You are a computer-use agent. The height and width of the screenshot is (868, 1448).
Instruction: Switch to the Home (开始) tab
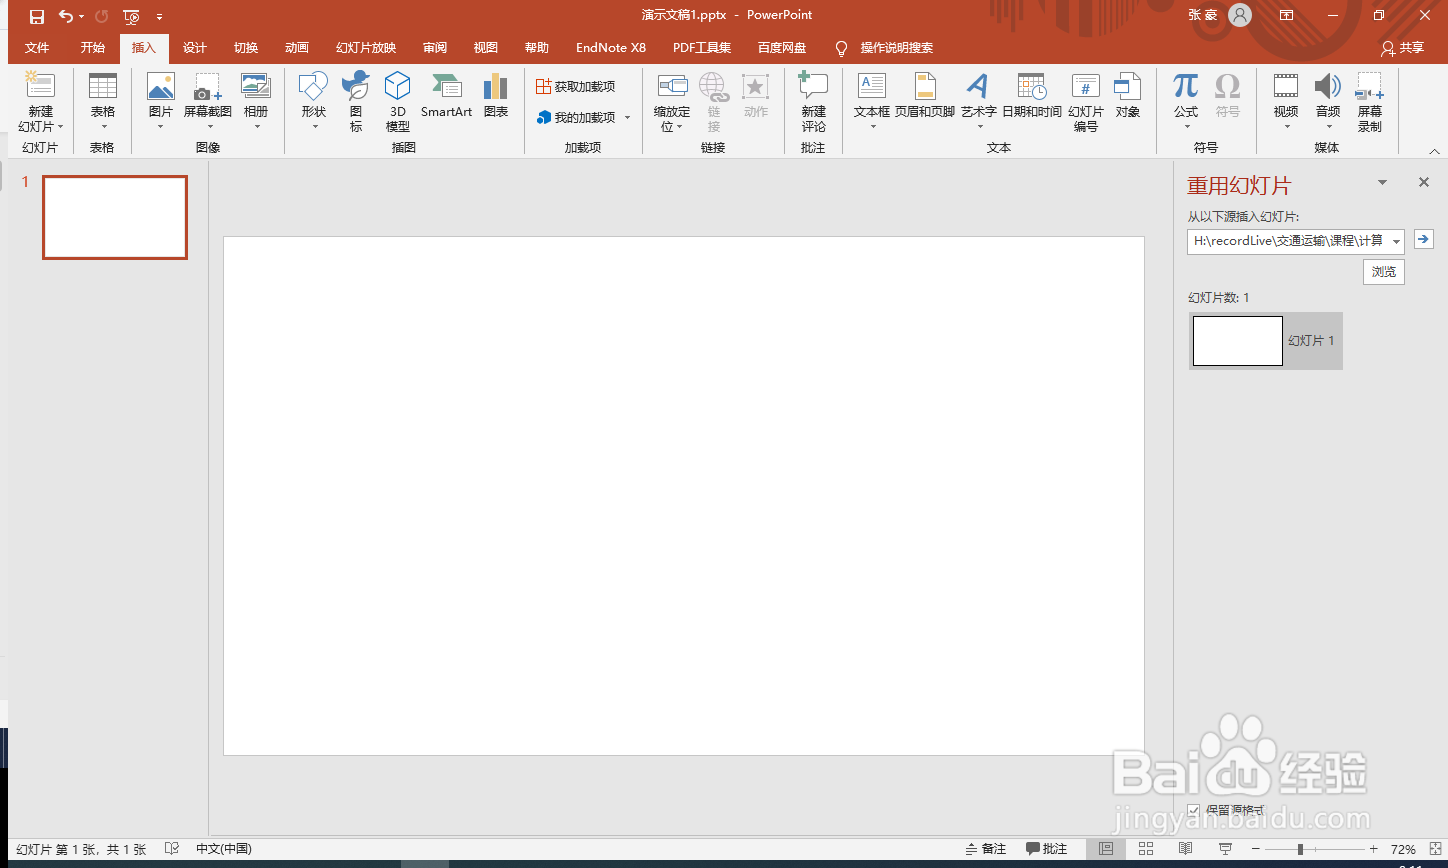(x=93, y=48)
